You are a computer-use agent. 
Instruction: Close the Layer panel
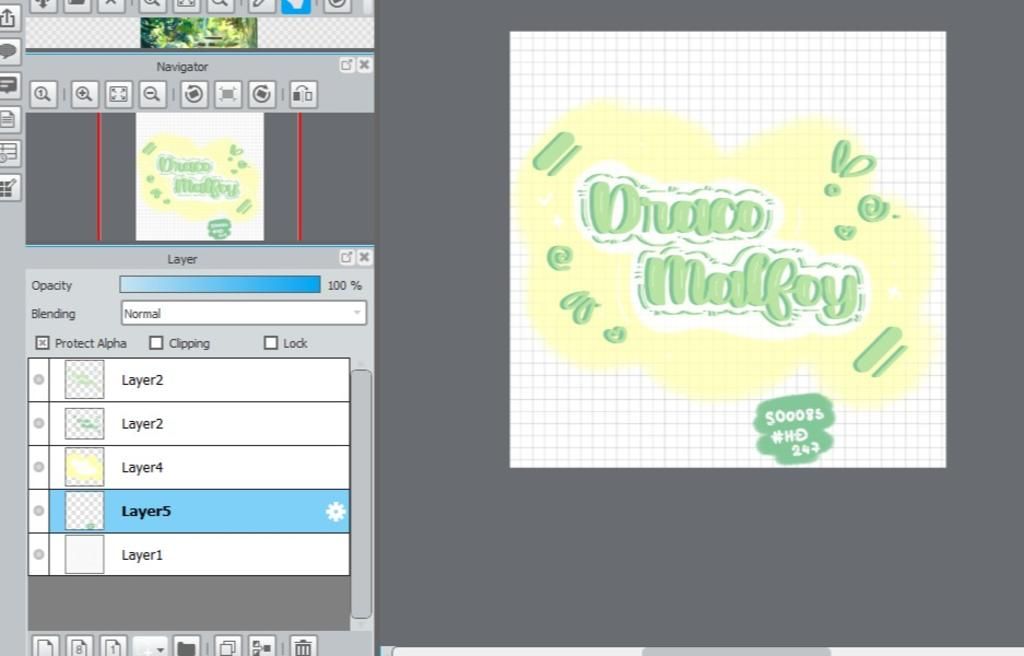[364, 257]
